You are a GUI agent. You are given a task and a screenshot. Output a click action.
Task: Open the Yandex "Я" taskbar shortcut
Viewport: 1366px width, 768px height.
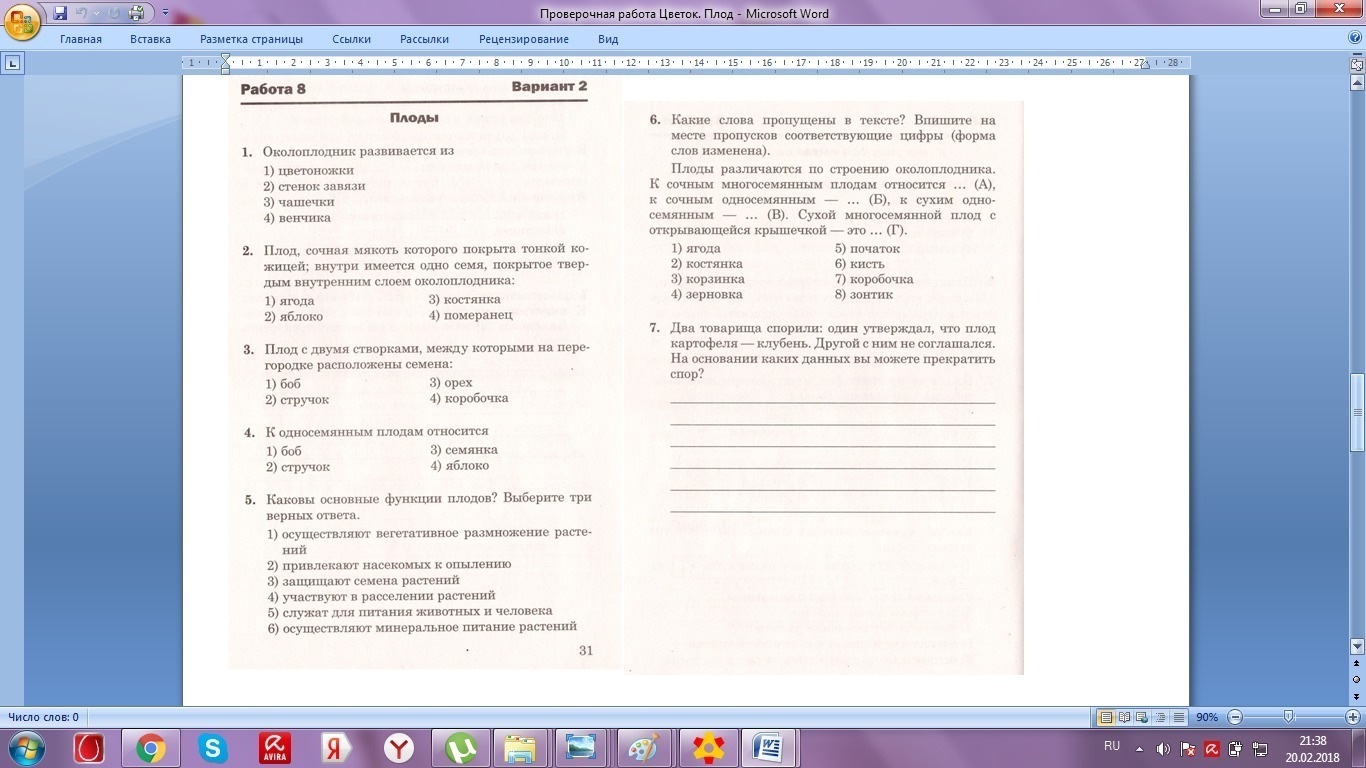(x=337, y=748)
